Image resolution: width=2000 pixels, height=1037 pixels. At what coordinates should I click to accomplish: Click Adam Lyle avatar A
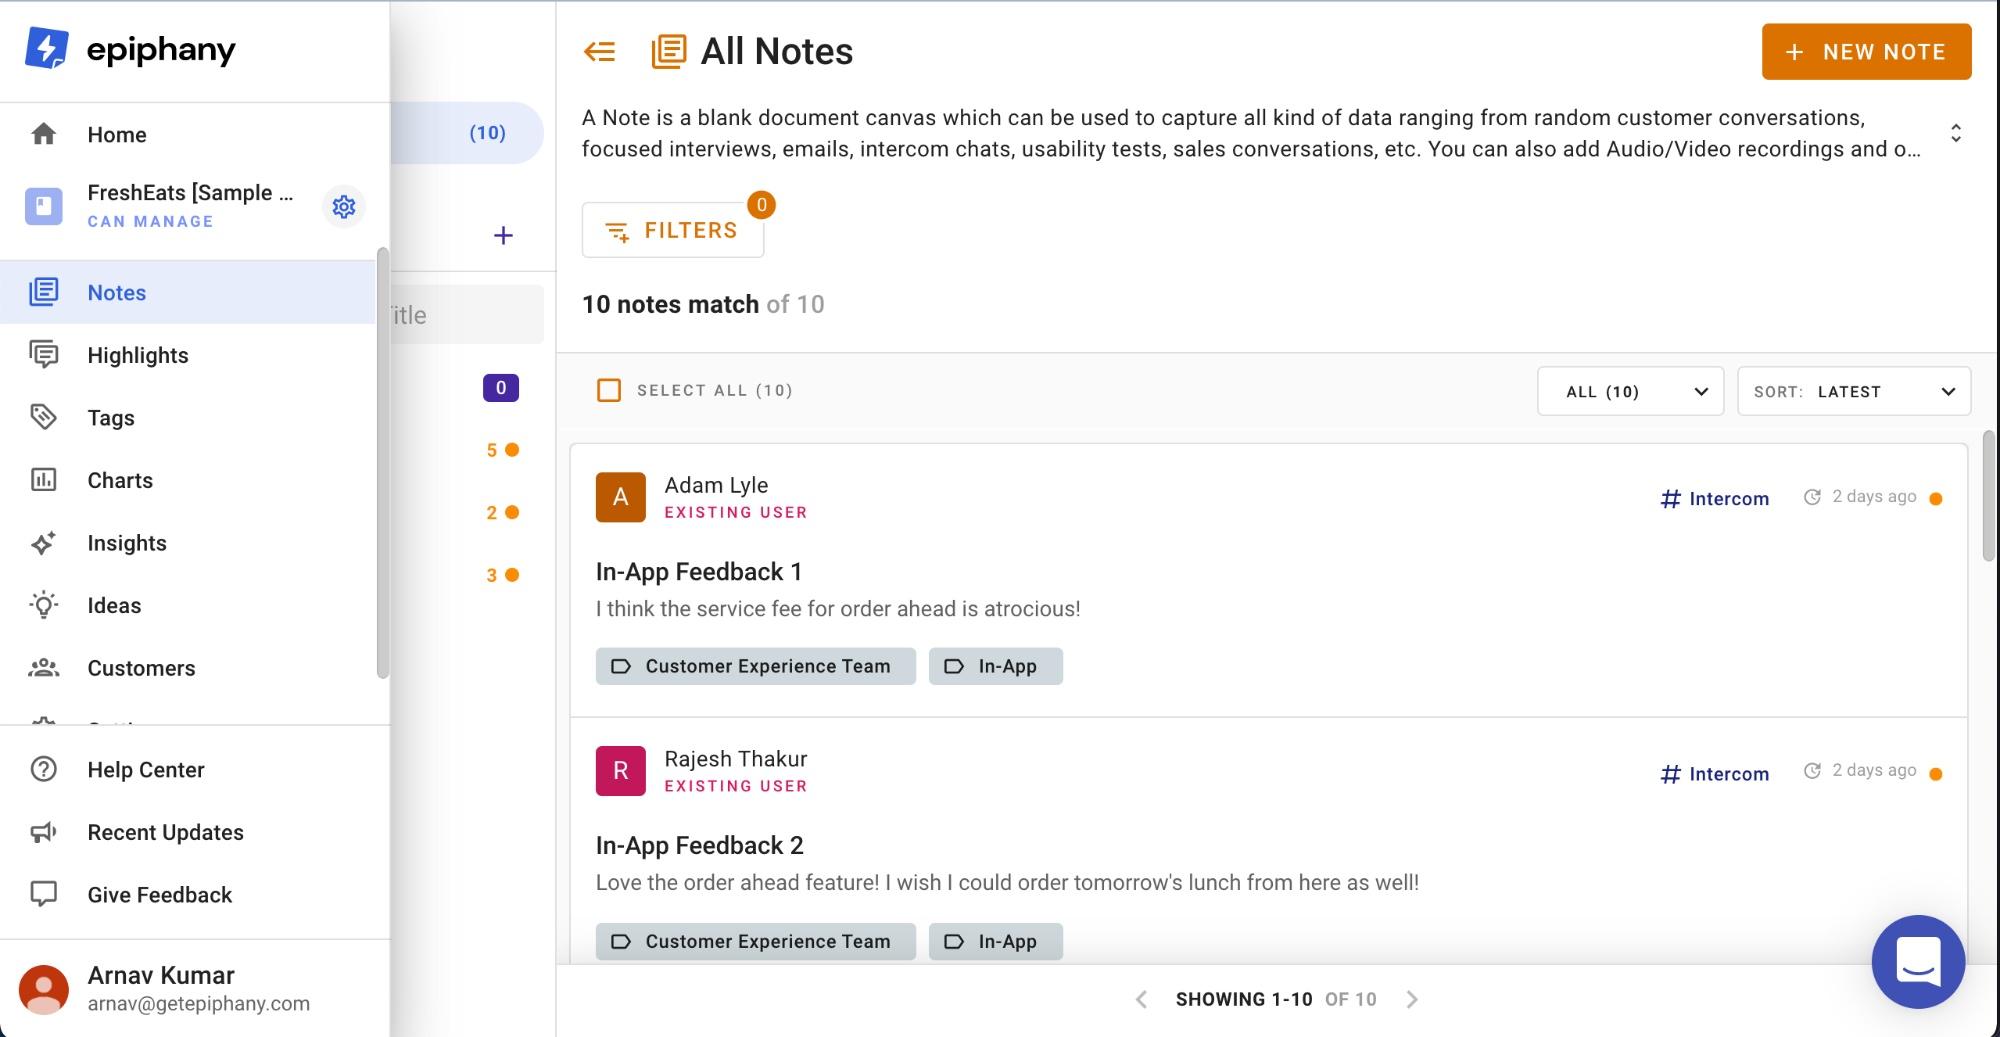620,497
